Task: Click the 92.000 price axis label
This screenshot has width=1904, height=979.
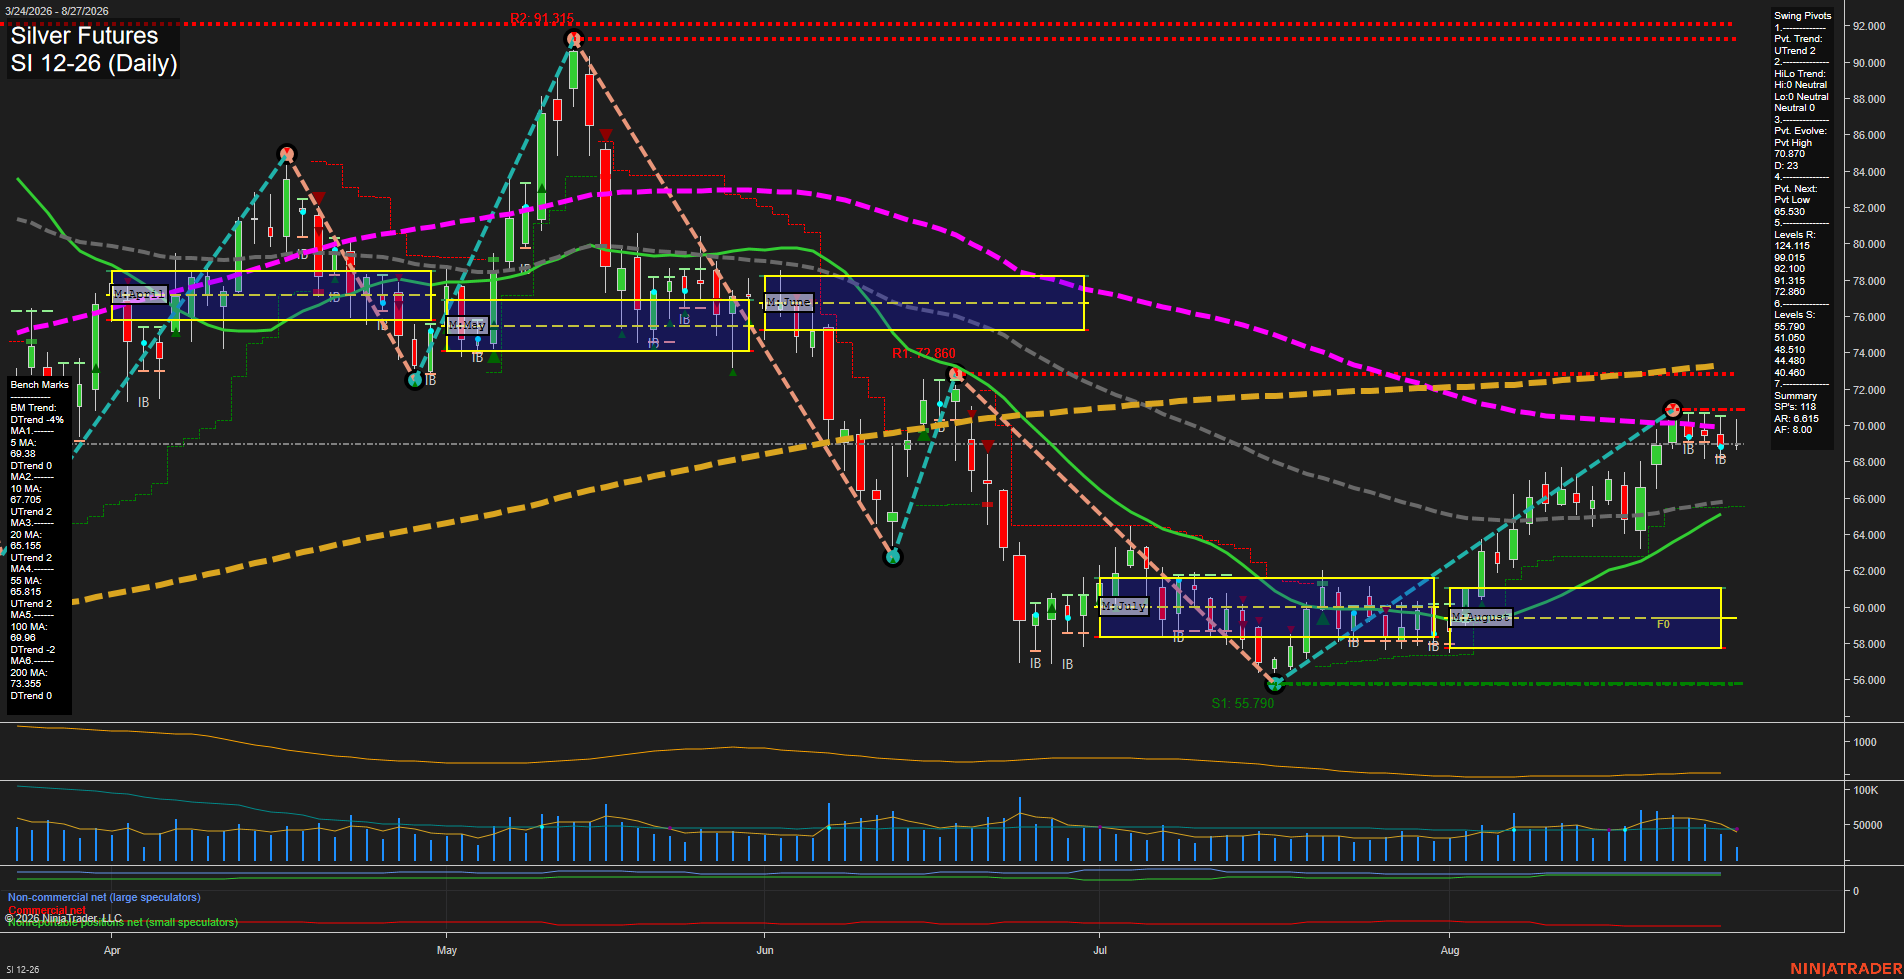Action: (x=1869, y=26)
